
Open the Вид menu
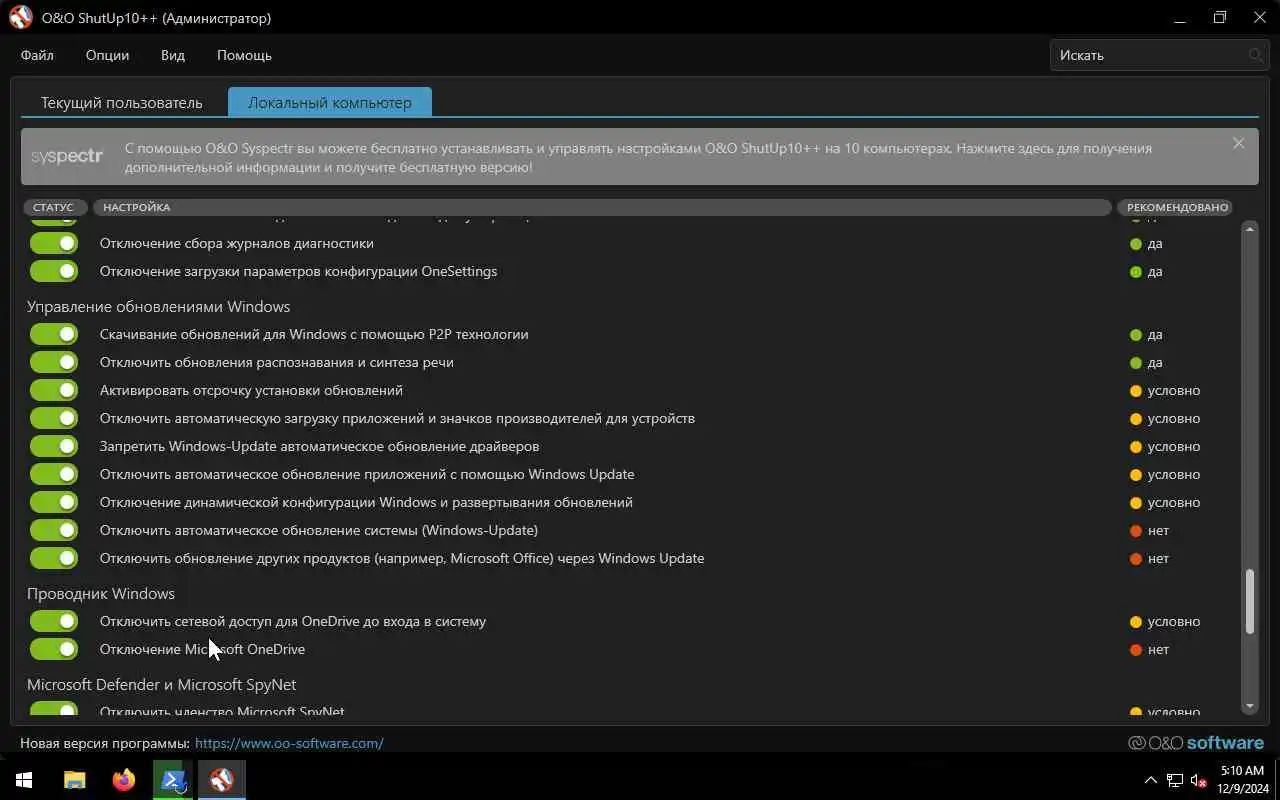click(173, 55)
